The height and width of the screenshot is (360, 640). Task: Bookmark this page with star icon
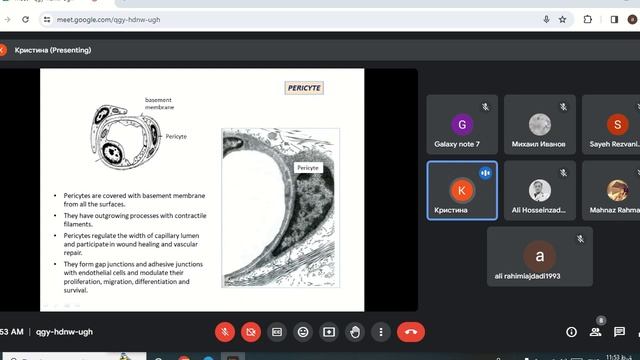click(x=562, y=19)
